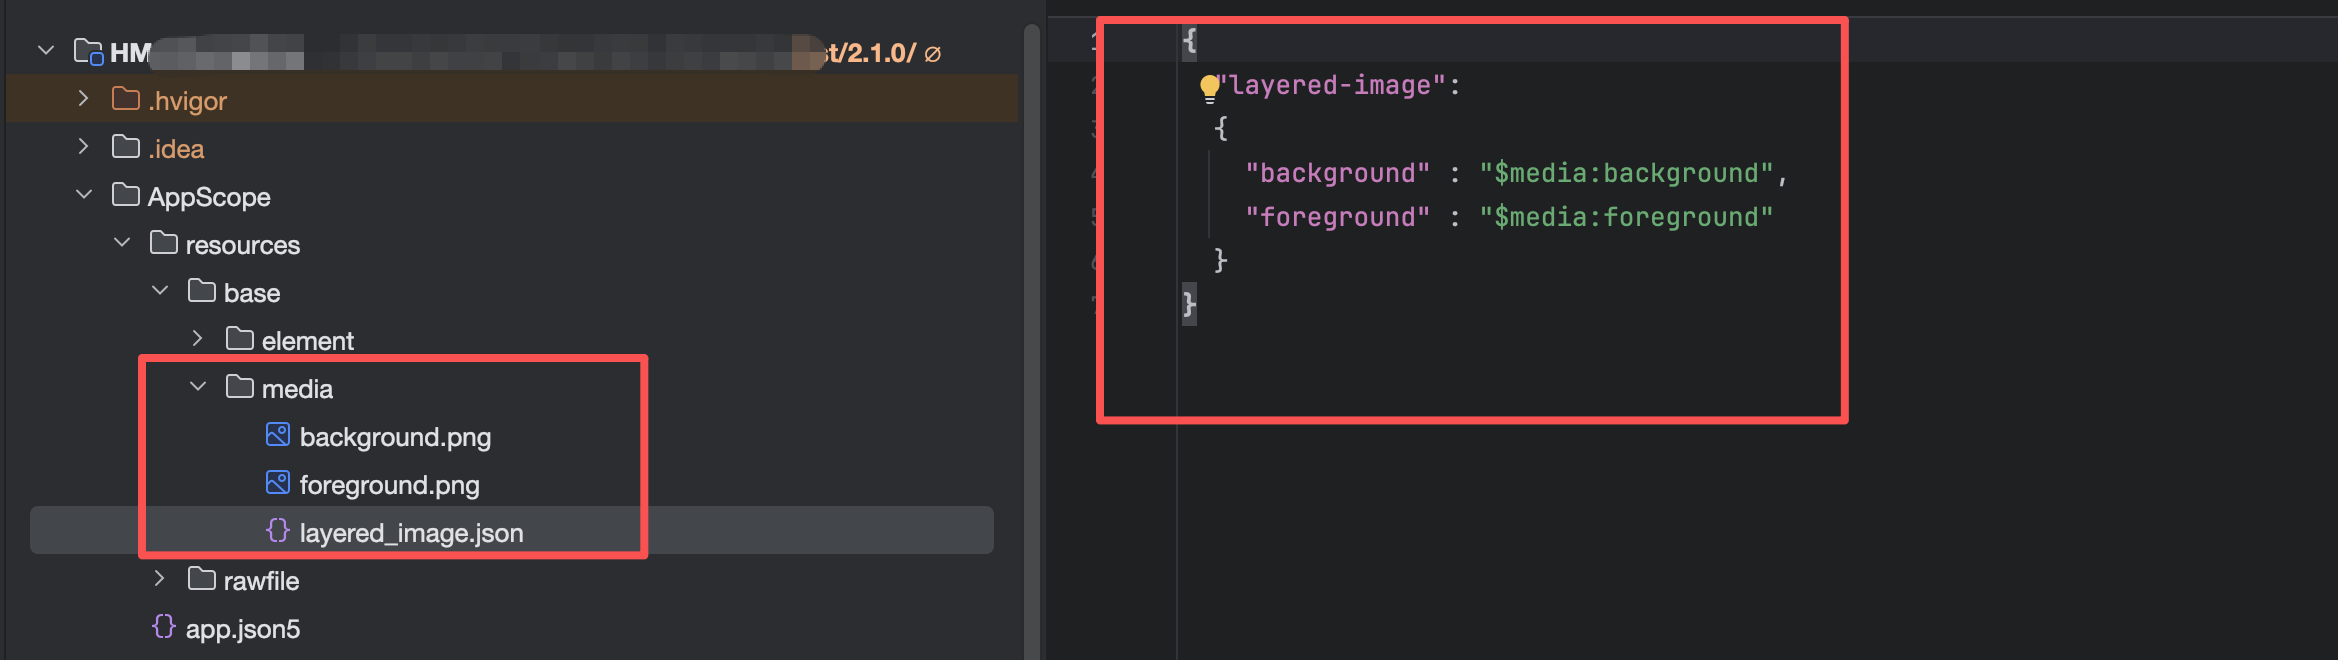Click the rawfile folder icon
This screenshot has width=2338, height=660.
[202, 579]
